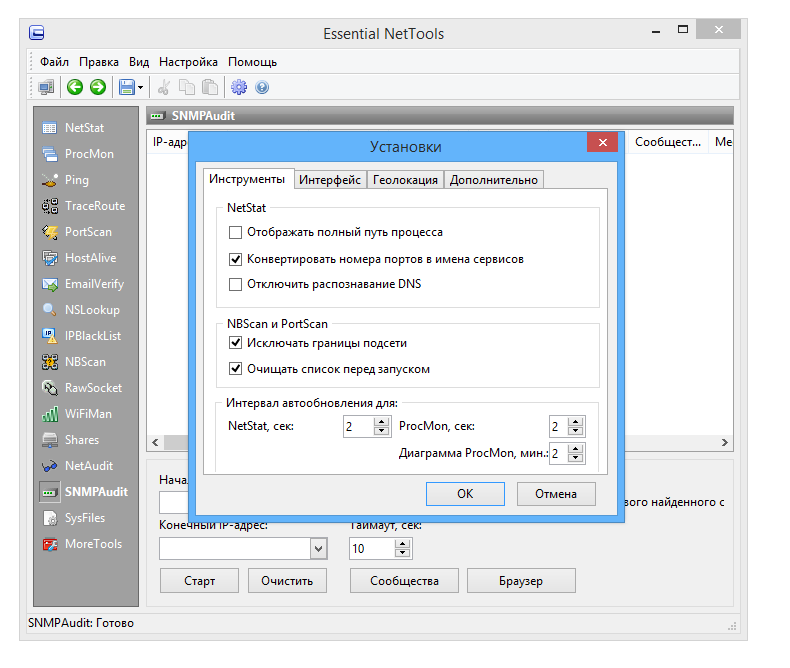The width and height of the screenshot is (790, 668).
Task: Switch to the Интерфейс tab
Action: (330, 180)
